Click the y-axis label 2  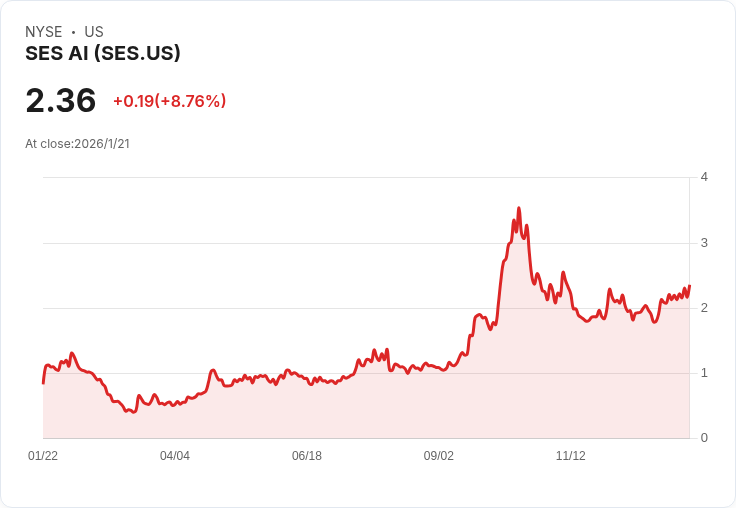pos(704,308)
